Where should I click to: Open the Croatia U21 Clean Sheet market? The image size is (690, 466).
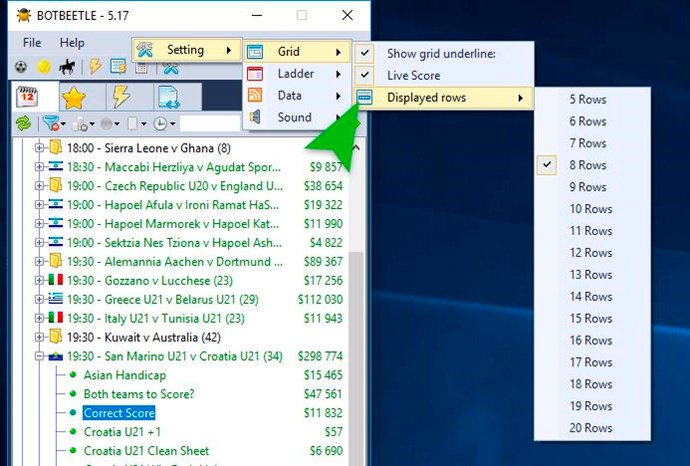(147, 451)
